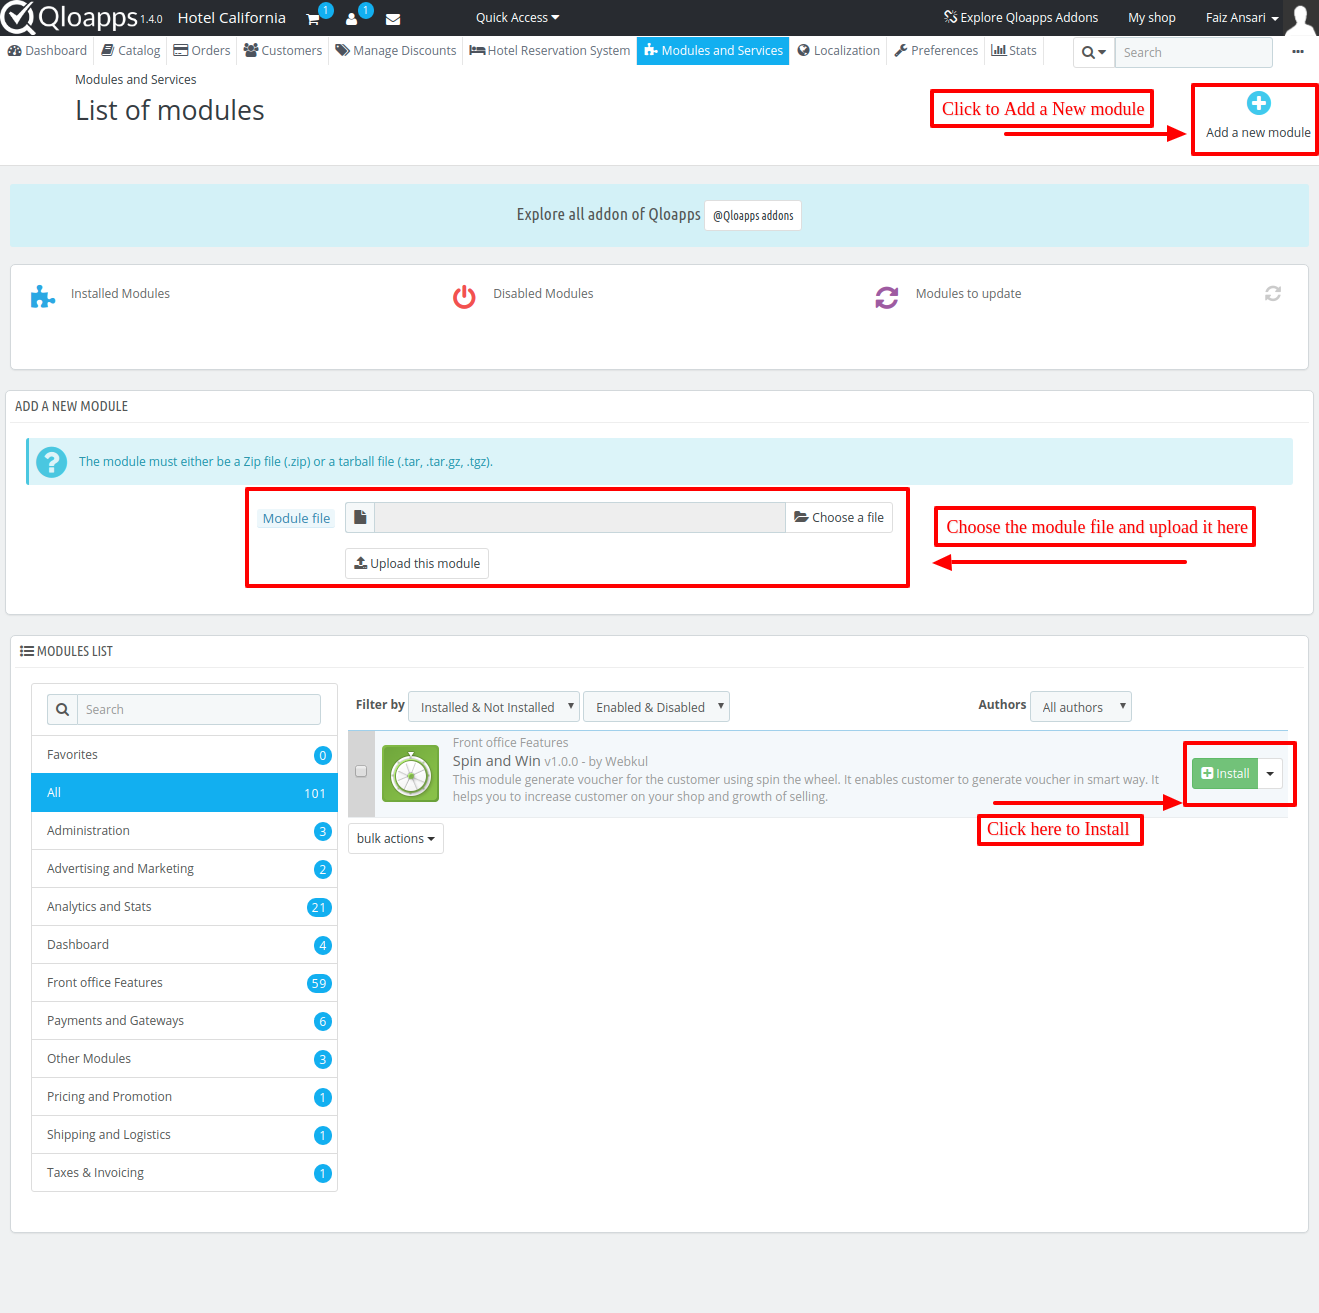Select the Analytics and Stats category
The image size is (1319, 1313).
[x=185, y=907]
